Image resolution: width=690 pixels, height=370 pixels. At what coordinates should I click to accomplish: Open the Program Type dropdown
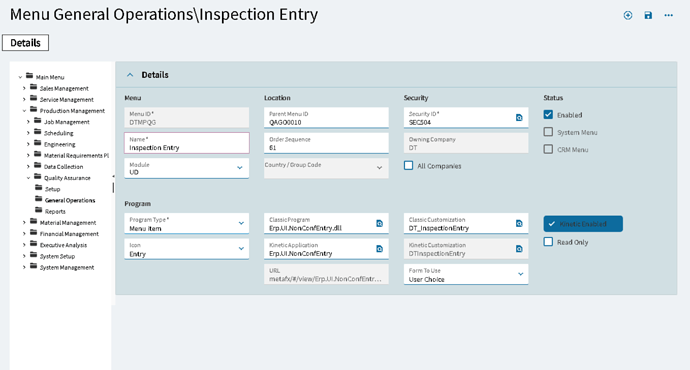187,223
